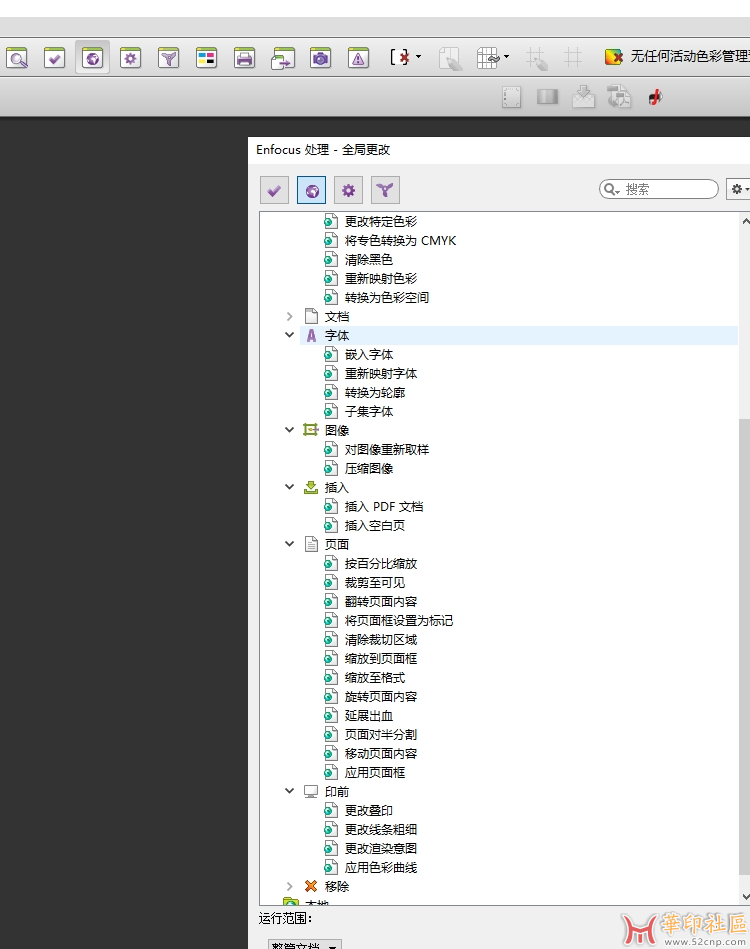
Task: Expand the 移除 tree category
Action: click(x=289, y=886)
